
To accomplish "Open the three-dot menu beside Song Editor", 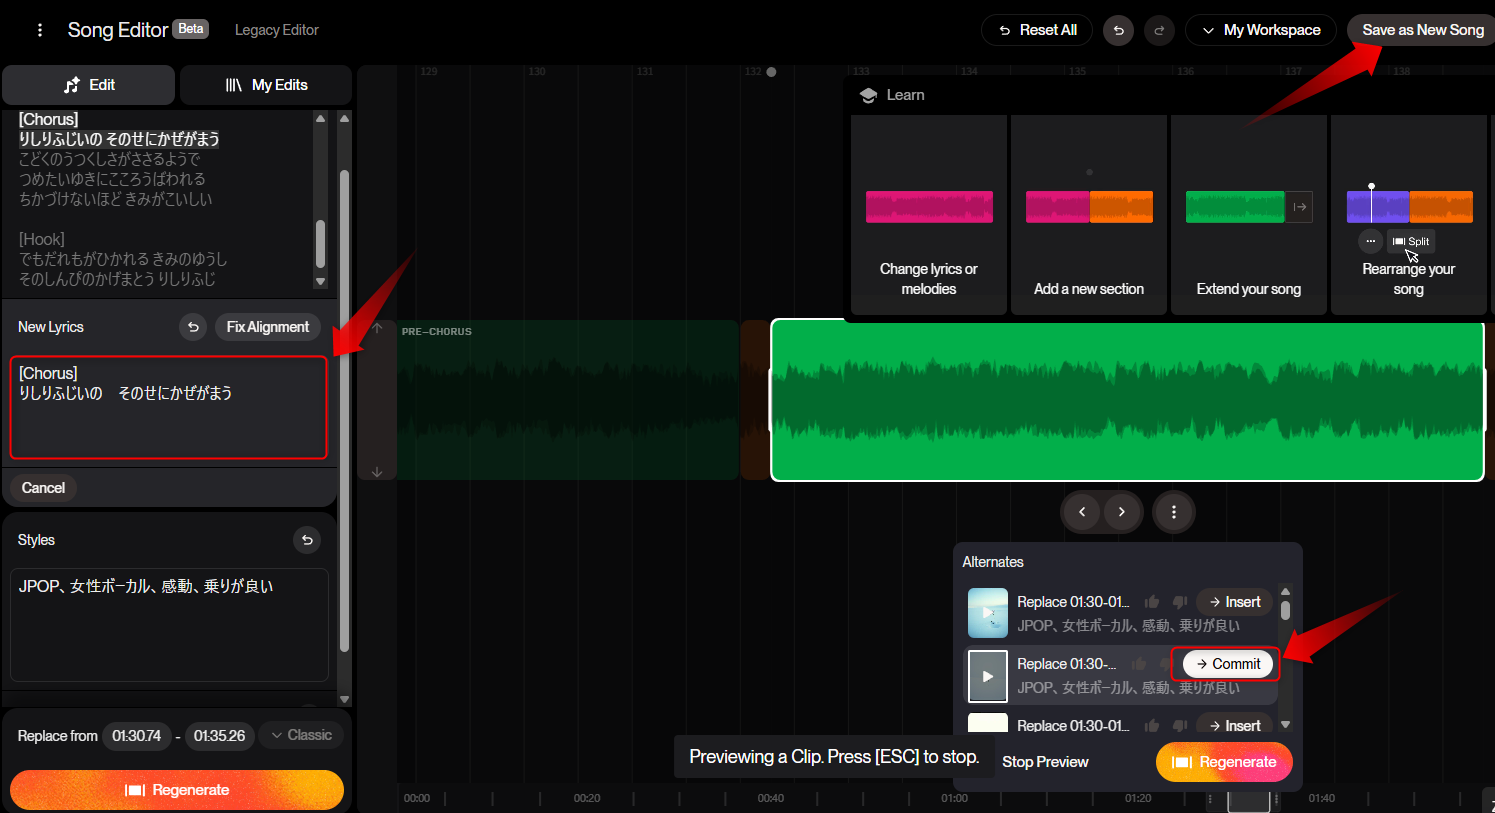I will (x=40, y=30).
